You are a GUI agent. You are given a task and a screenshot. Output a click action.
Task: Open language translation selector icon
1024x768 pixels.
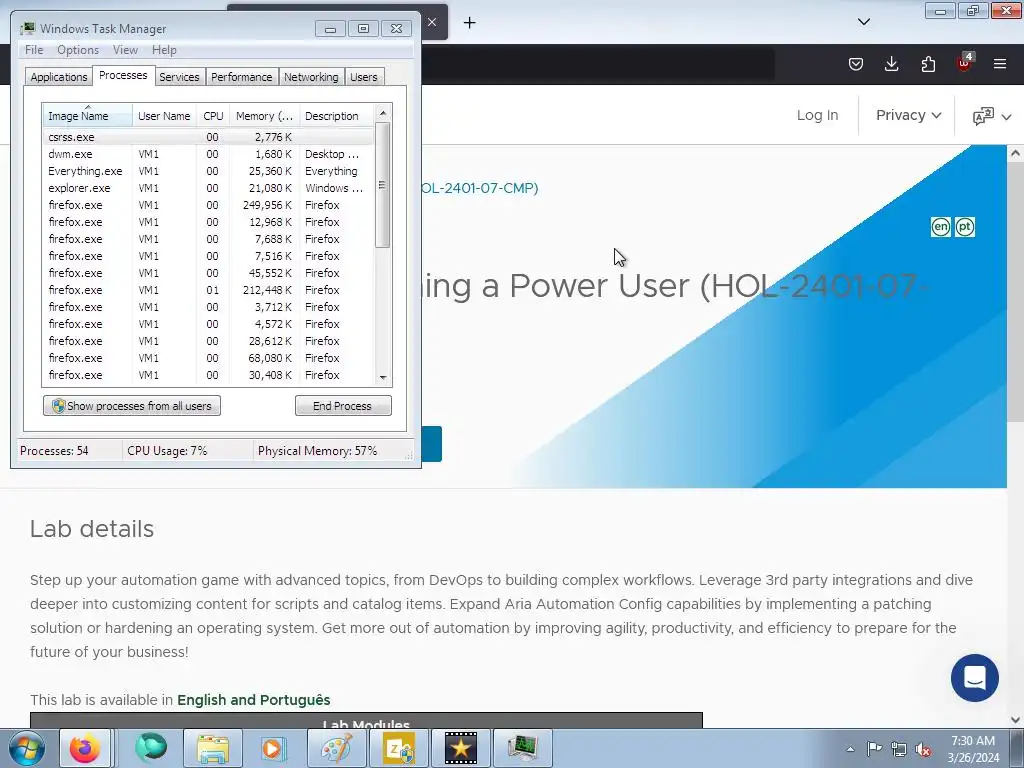point(991,116)
